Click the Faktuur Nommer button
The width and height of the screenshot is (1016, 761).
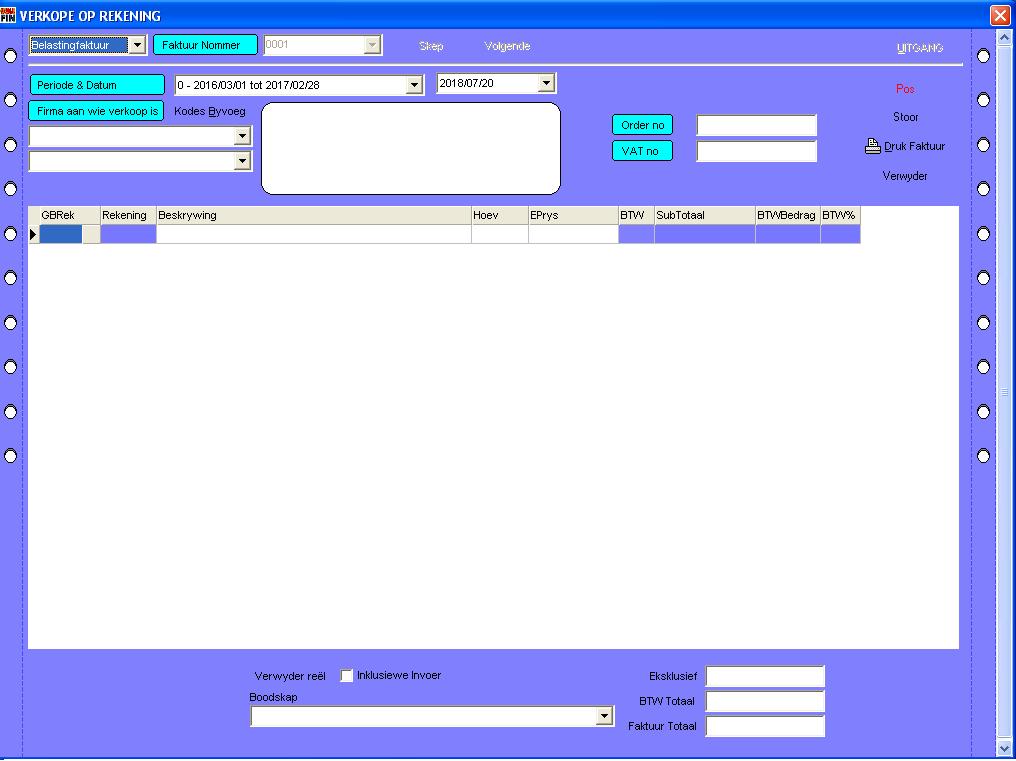tap(205, 45)
